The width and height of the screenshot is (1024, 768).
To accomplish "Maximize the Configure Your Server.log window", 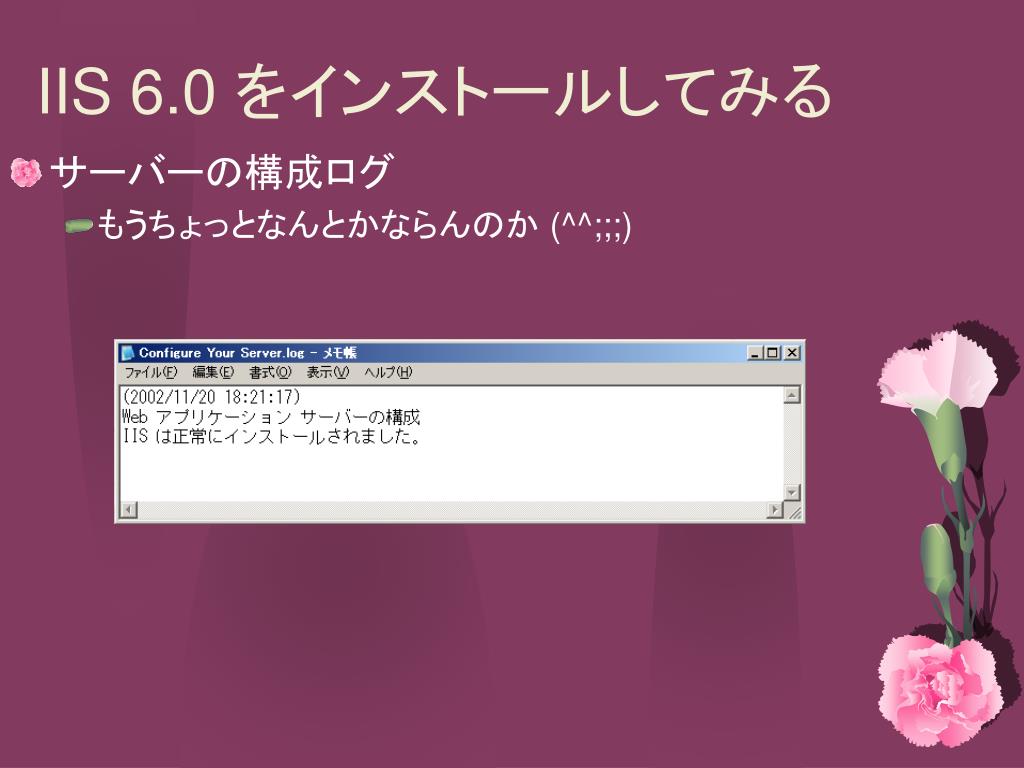I will [x=773, y=353].
